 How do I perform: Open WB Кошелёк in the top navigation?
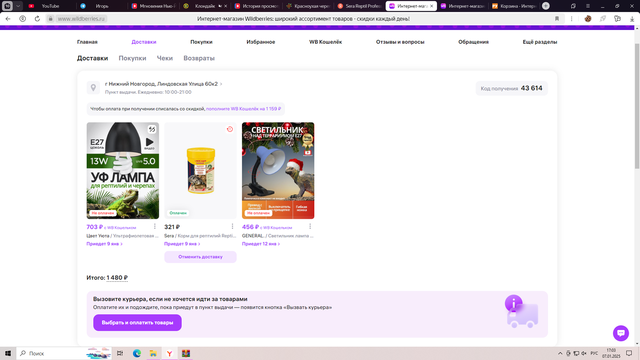[x=325, y=42]
